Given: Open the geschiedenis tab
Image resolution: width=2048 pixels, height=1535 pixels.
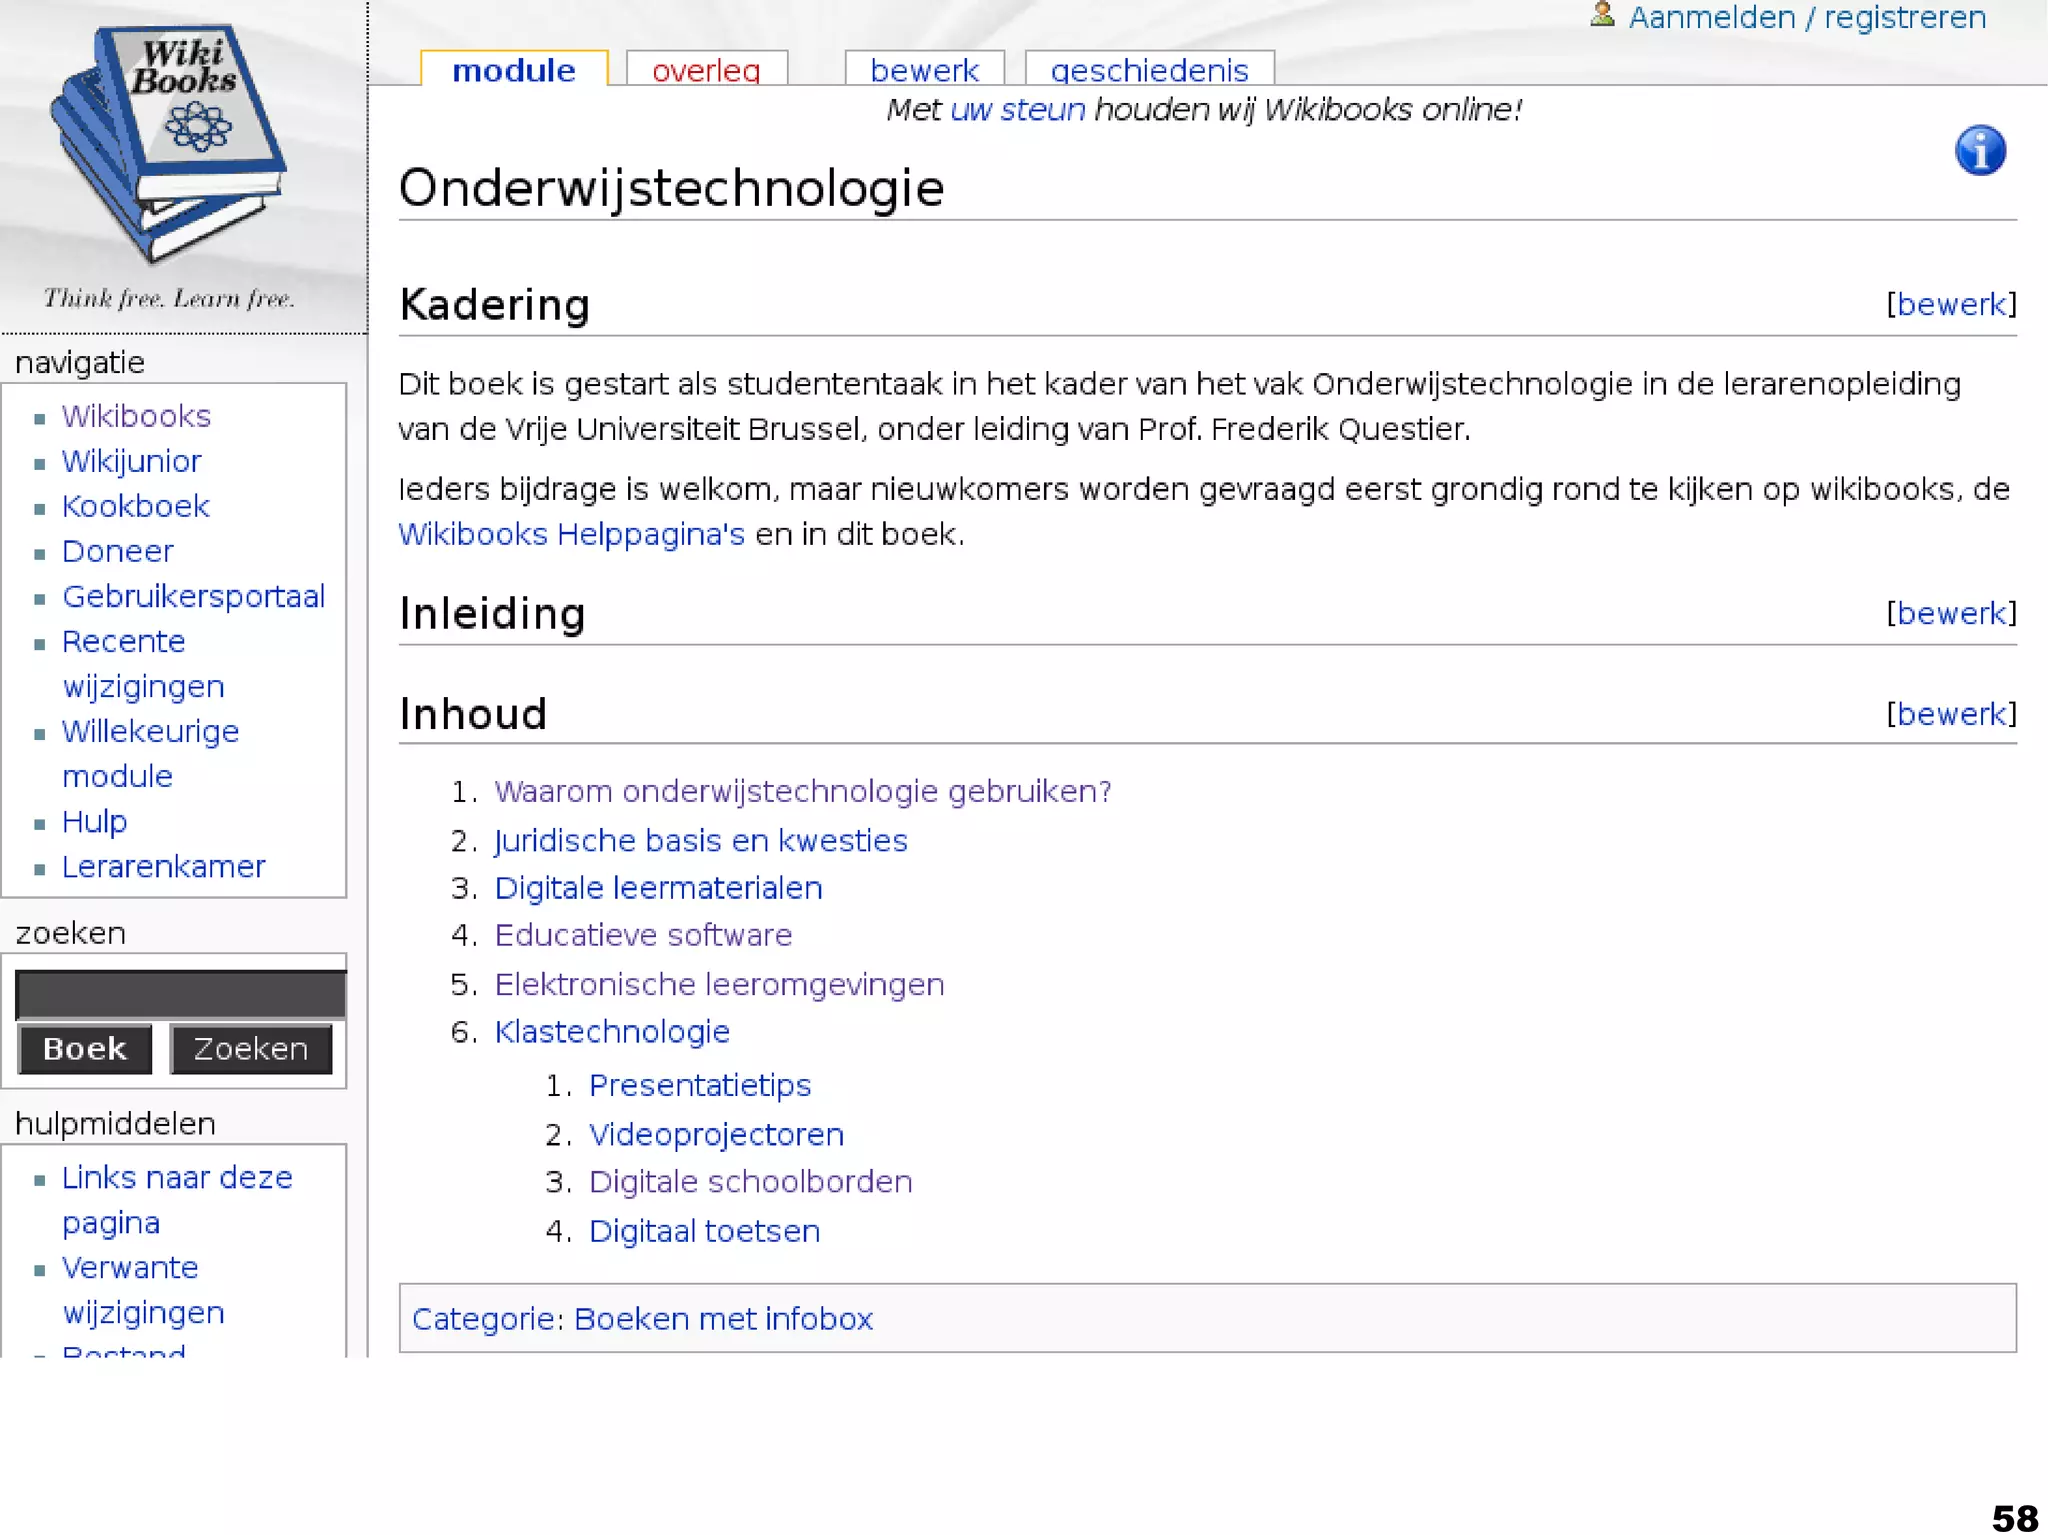Looking at the screenshot, I should click(1149, 70).
